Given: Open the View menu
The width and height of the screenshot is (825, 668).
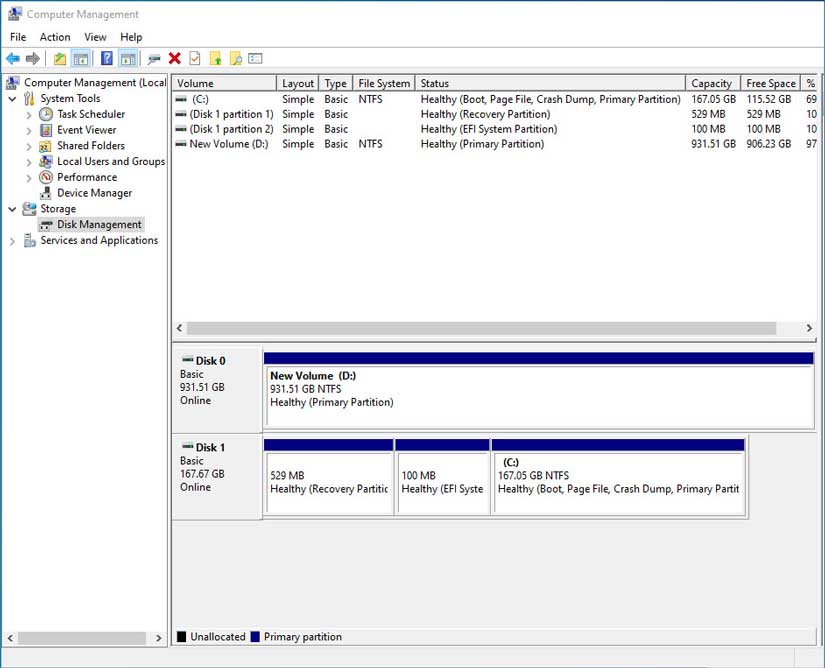Looking at the screenshot, I should [95, 37].
